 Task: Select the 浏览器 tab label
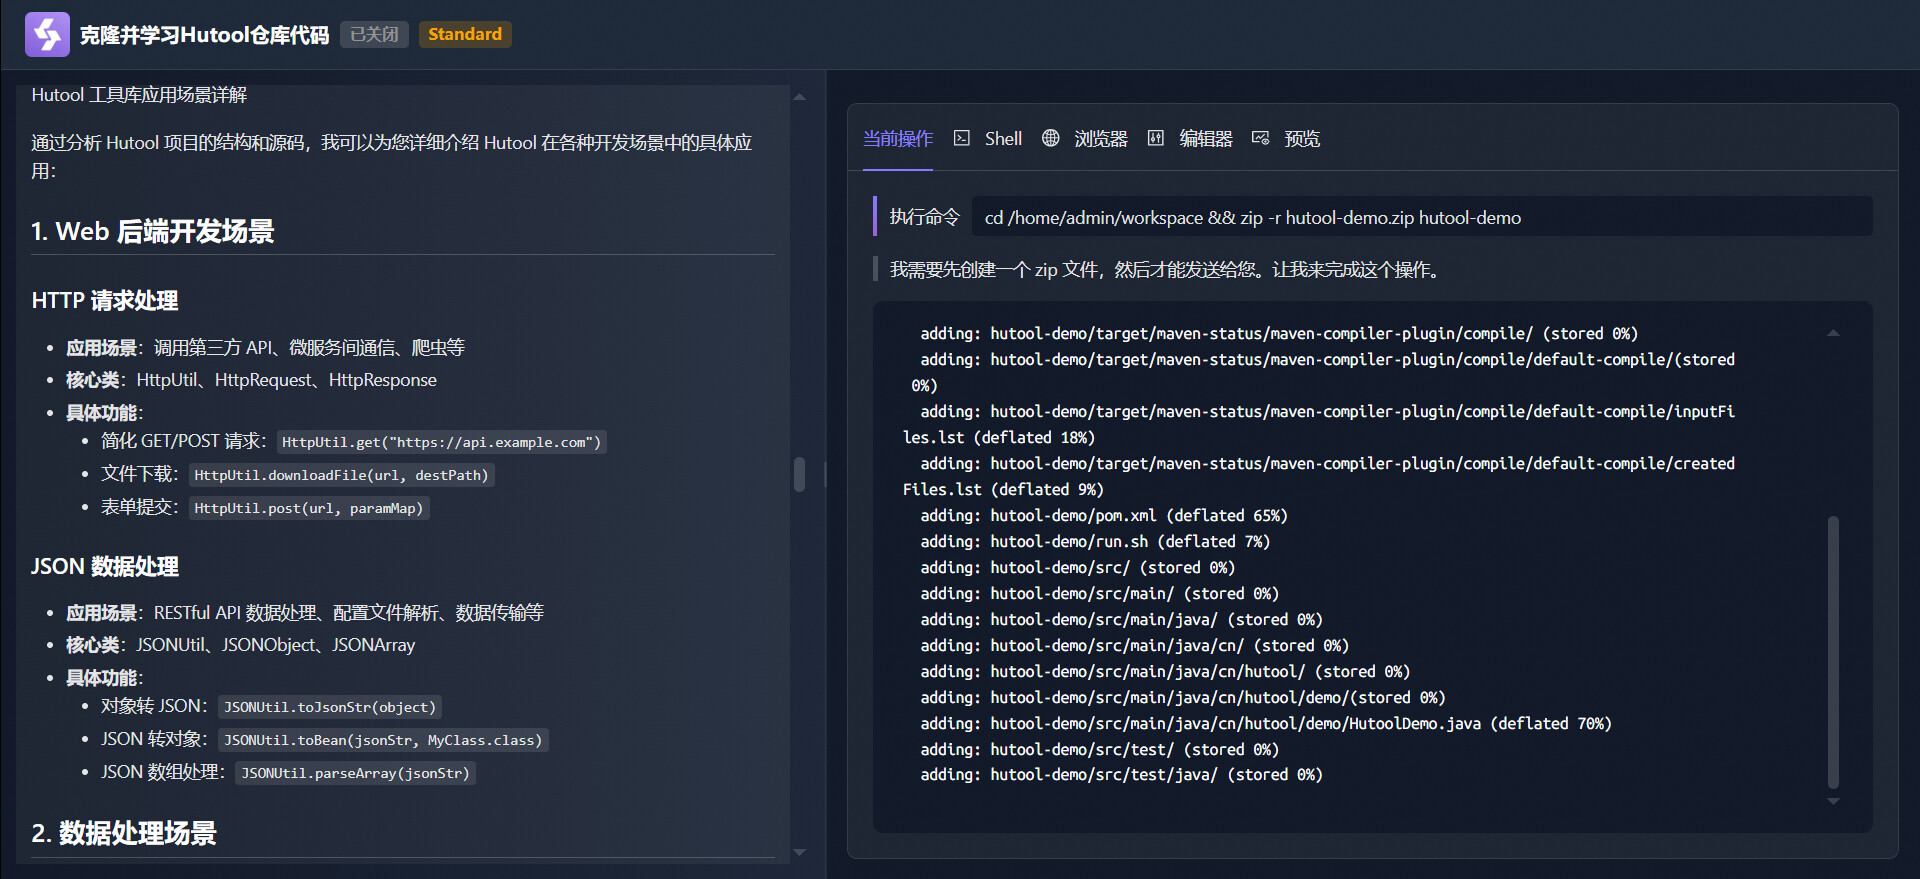tap(1100, 139)
